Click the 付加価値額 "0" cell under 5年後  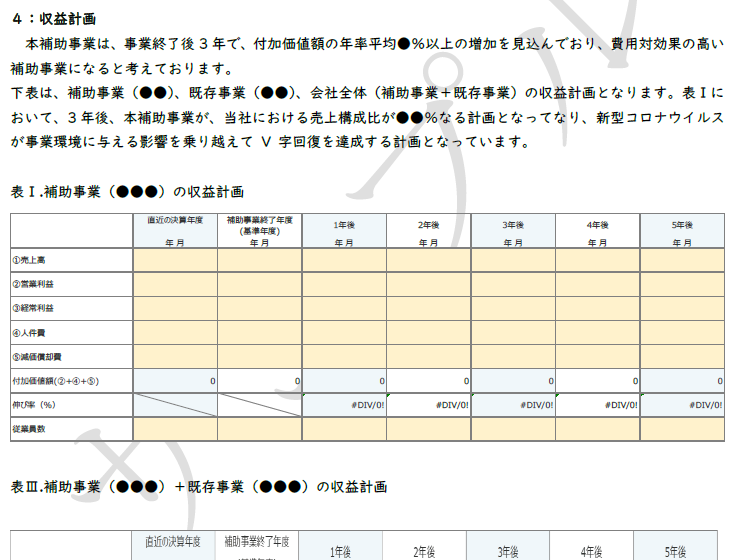point(682,381)
